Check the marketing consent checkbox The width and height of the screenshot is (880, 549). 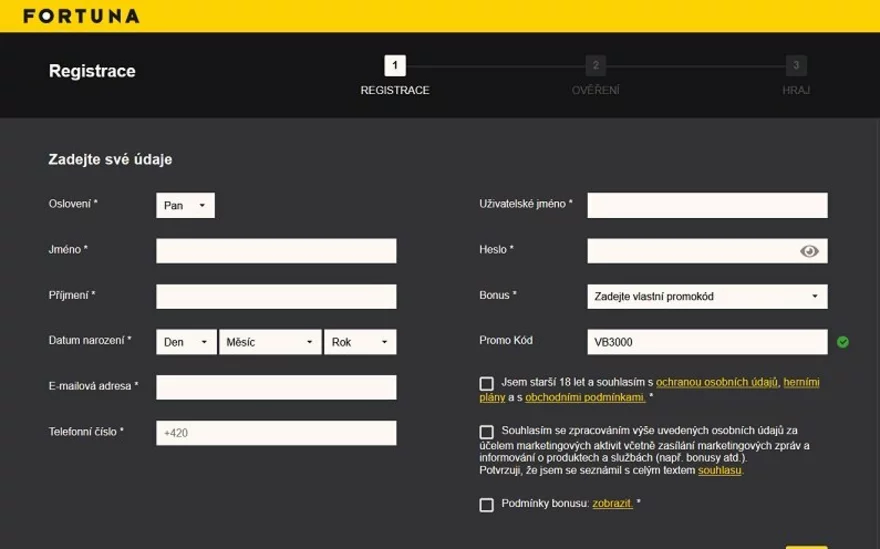click(487, 432)
